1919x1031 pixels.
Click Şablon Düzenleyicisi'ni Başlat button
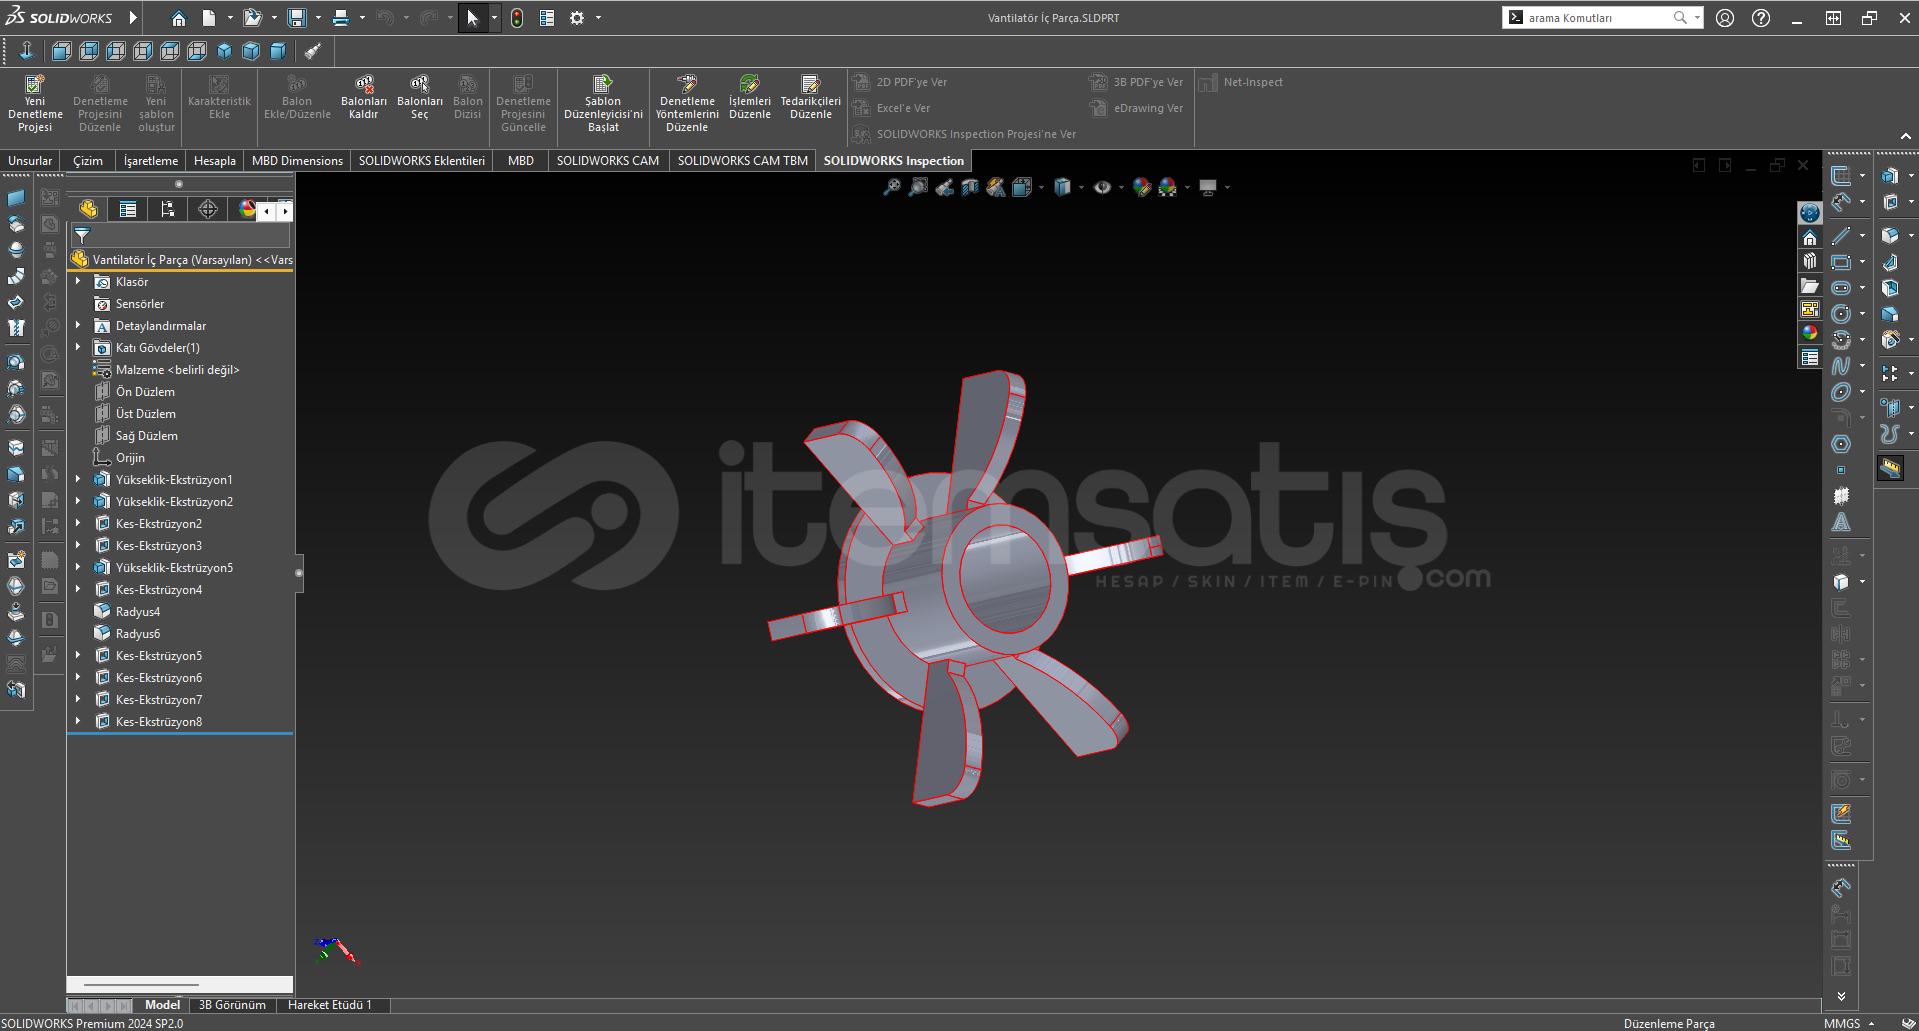(603, 102)
